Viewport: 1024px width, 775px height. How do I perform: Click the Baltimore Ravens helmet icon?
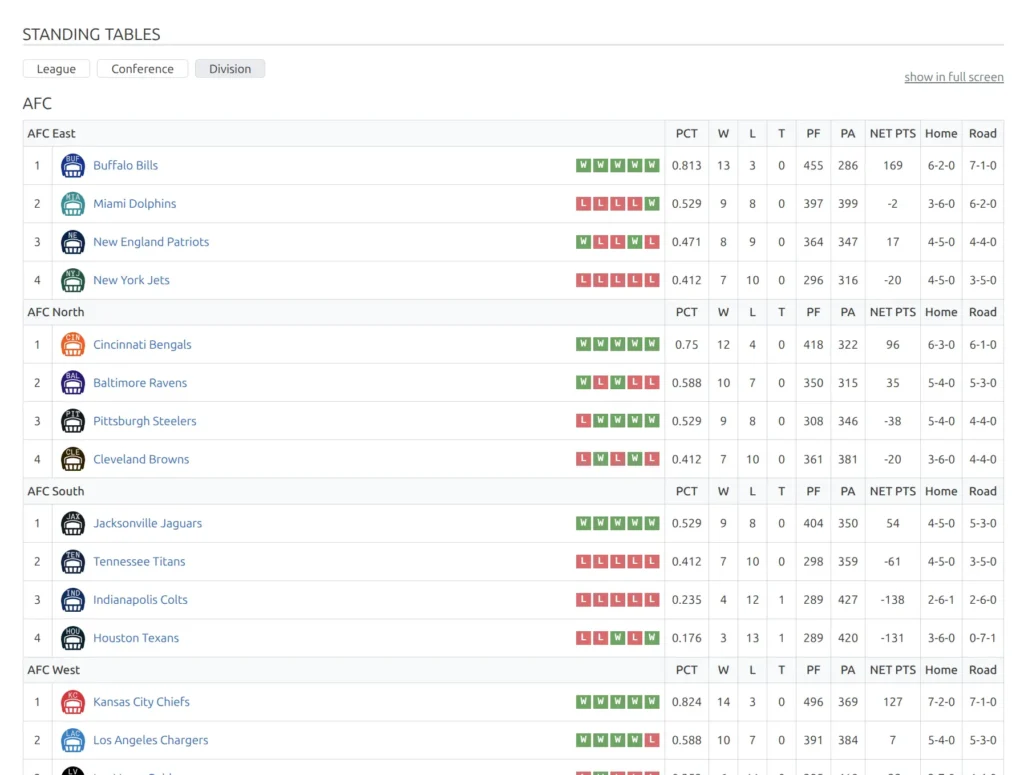[72, 383]
